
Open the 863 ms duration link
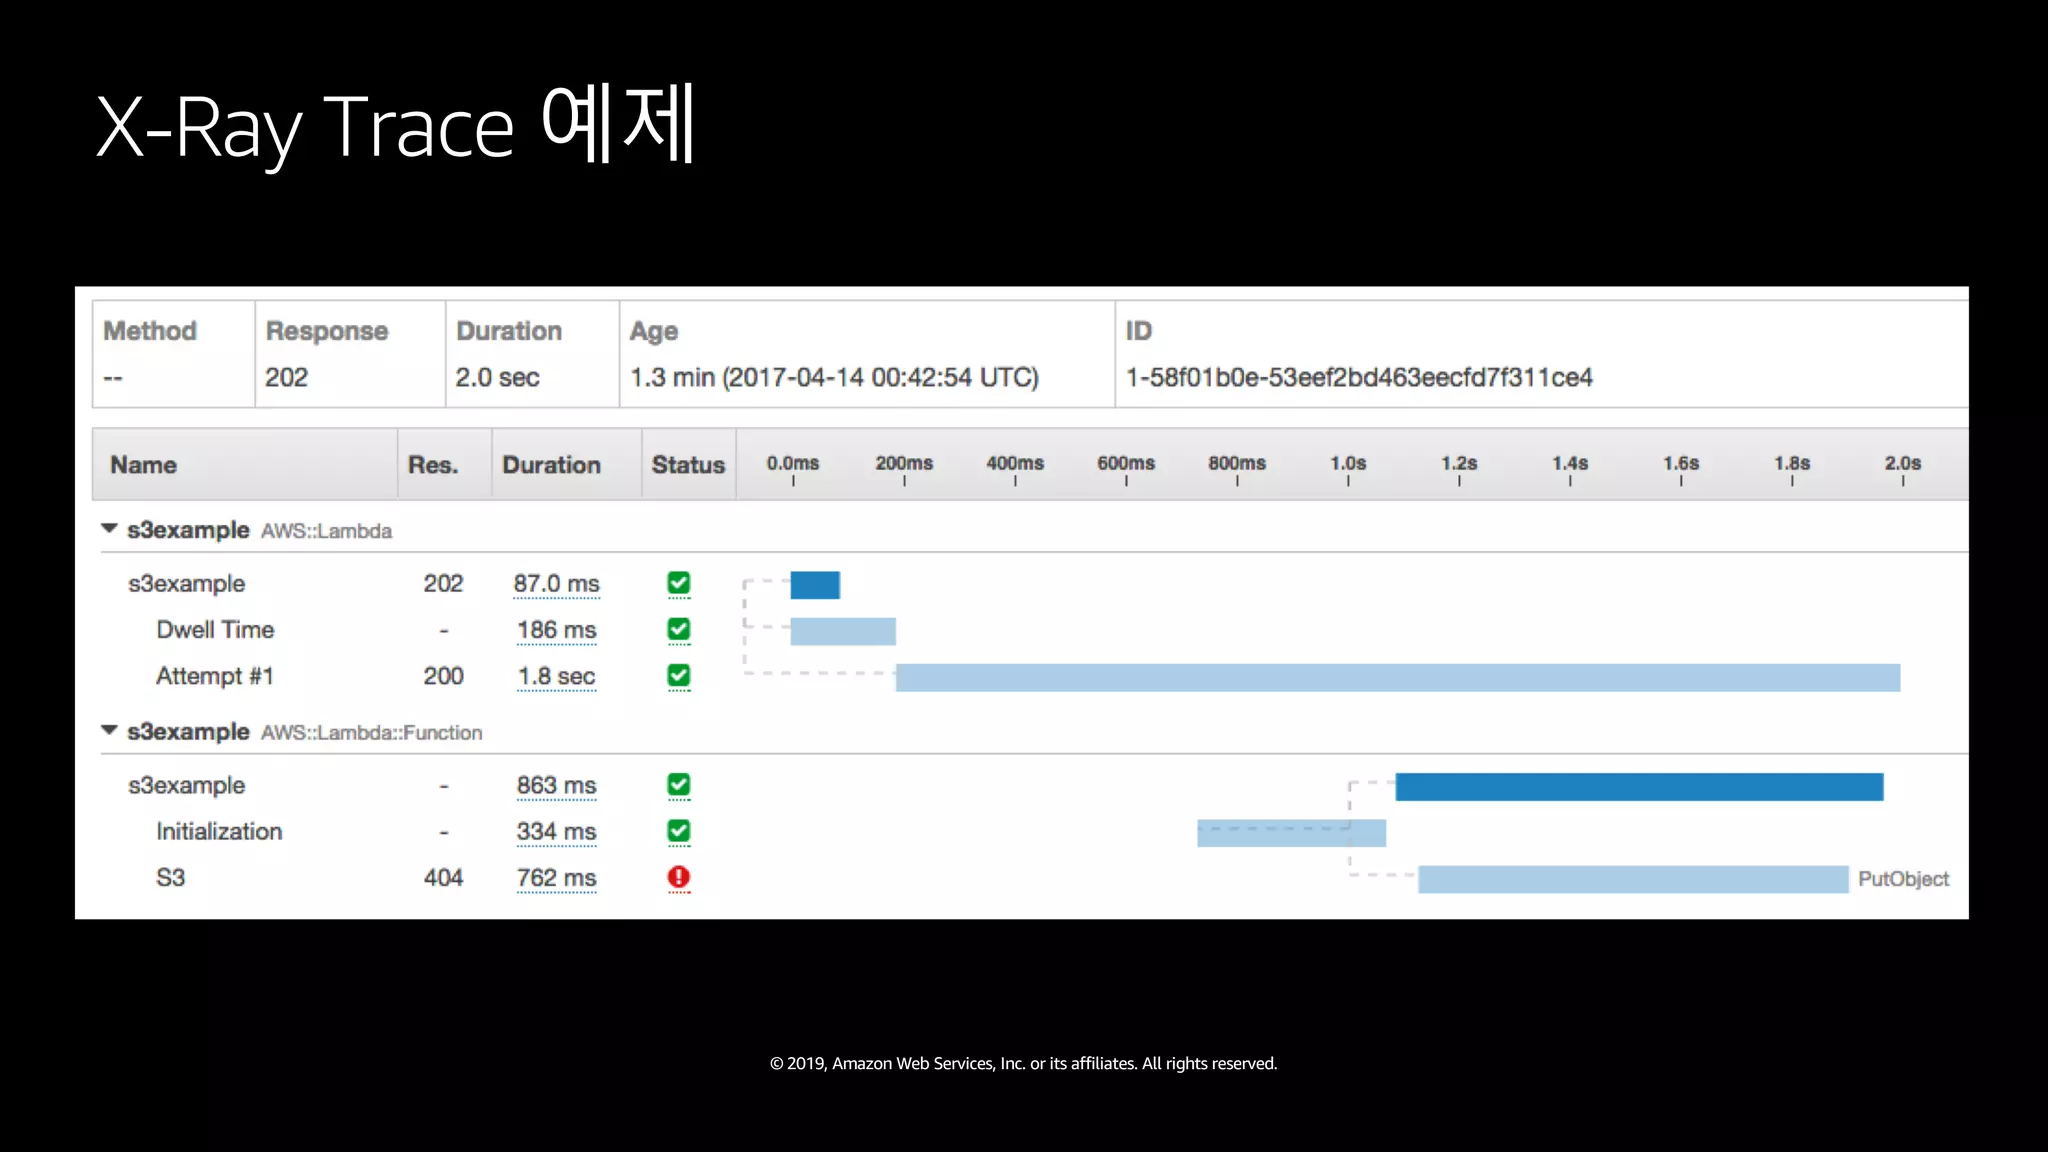[x=556, y=786]
